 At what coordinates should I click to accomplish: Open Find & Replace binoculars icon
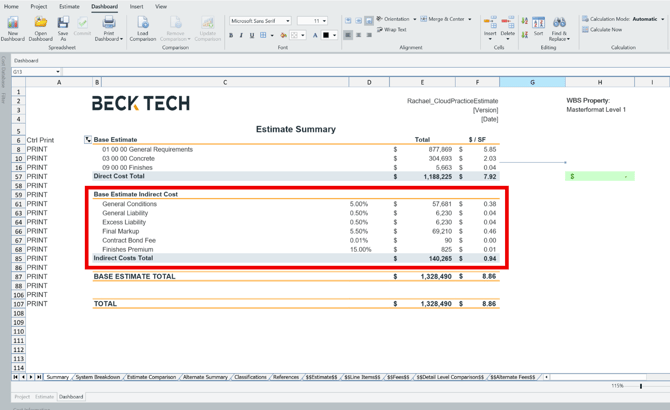[558, 22]
